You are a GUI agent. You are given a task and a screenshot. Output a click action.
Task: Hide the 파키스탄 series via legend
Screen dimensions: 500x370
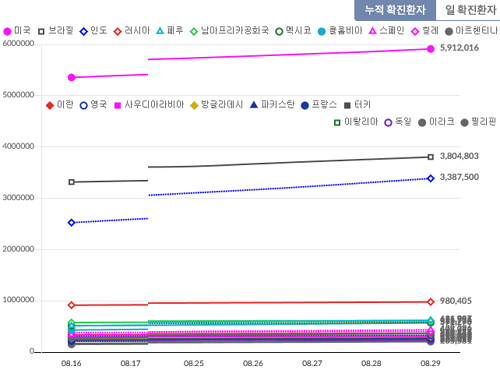click(x=272, y=105)
